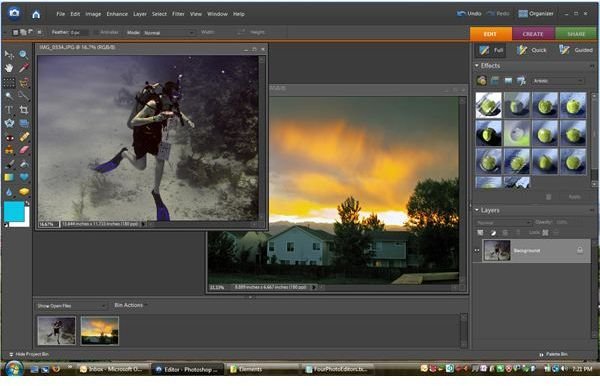Select the heart Custom Shape tool
This screenshot has width=600, height=386.
(24, 177)
